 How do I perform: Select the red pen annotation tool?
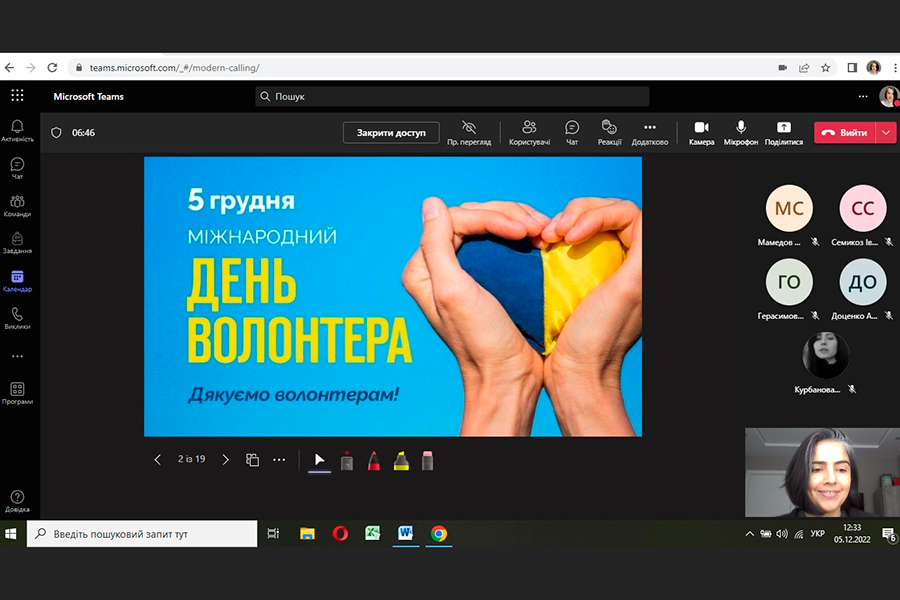[x=374, y=461]
